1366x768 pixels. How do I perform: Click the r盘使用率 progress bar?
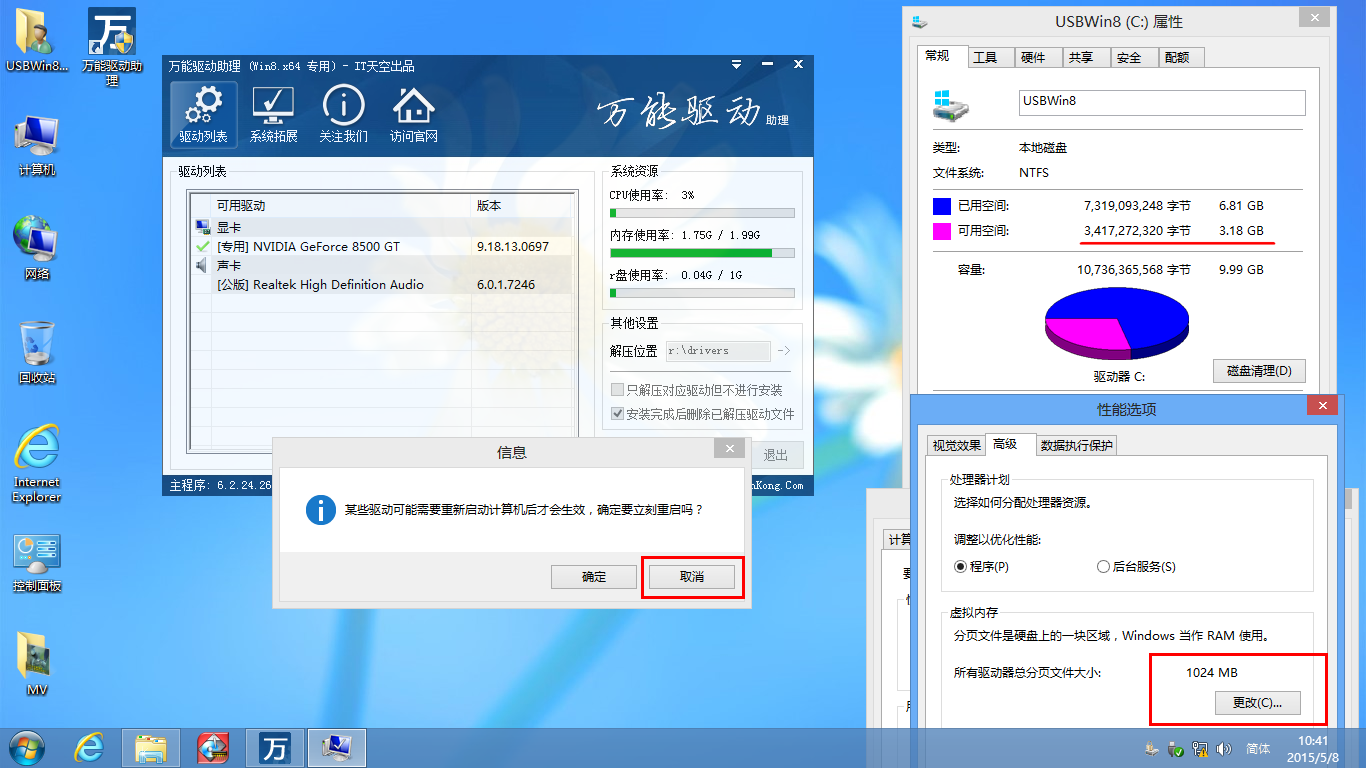coord(702,293)
